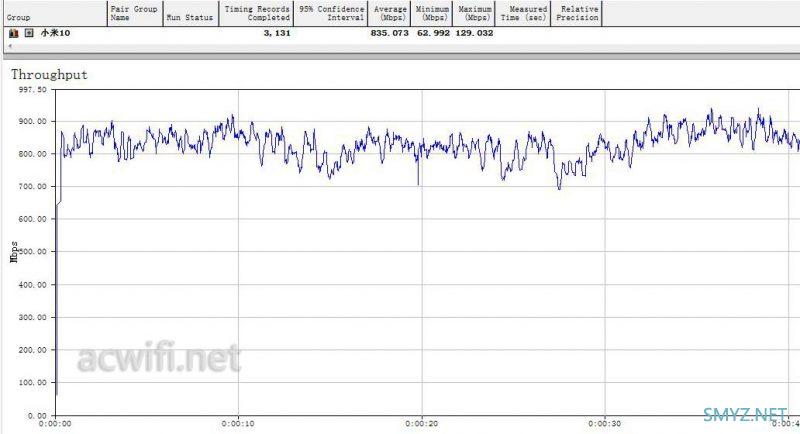Click the Measured Time (sec) header

click(523, 13)
